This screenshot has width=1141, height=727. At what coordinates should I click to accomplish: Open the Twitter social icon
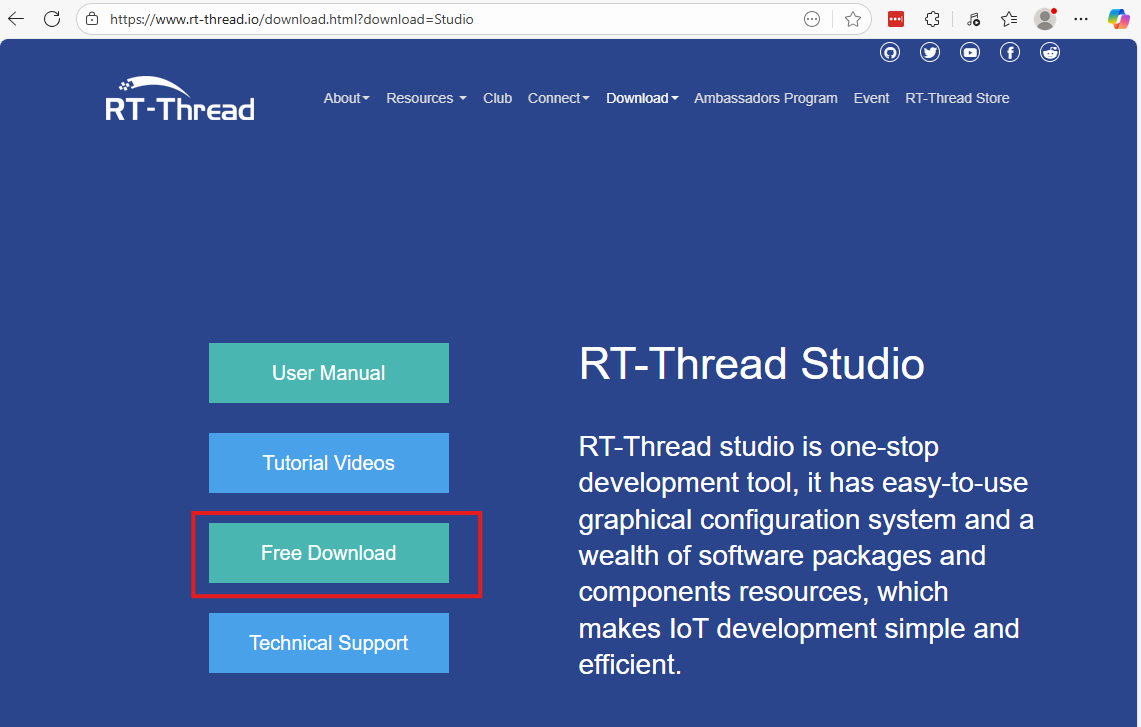click(930, 52)
